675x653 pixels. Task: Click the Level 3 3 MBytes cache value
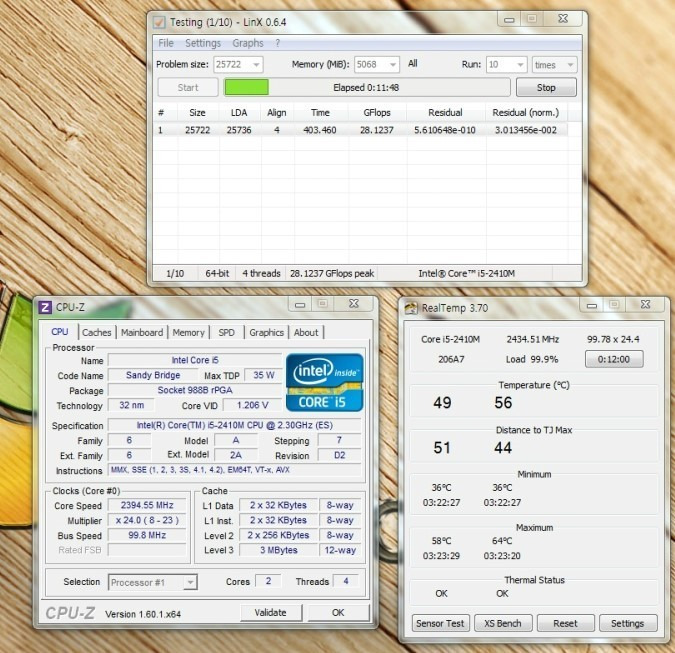(x=279, y=550)
